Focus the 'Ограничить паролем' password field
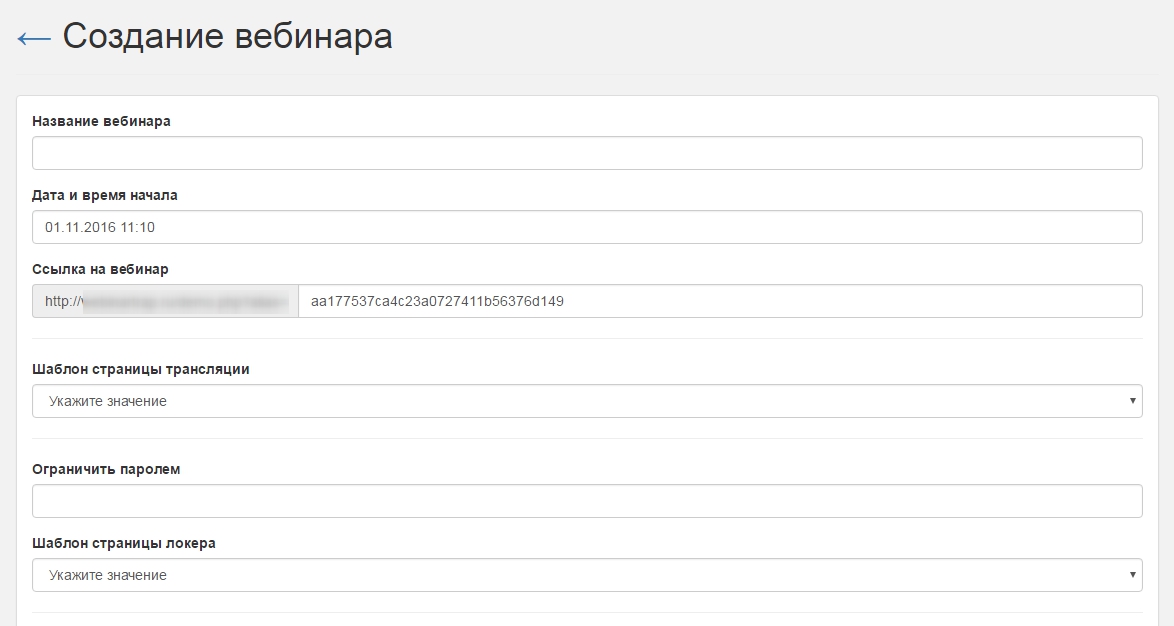Viewport: 1174px width, 626px height. [x=587, y=501]
